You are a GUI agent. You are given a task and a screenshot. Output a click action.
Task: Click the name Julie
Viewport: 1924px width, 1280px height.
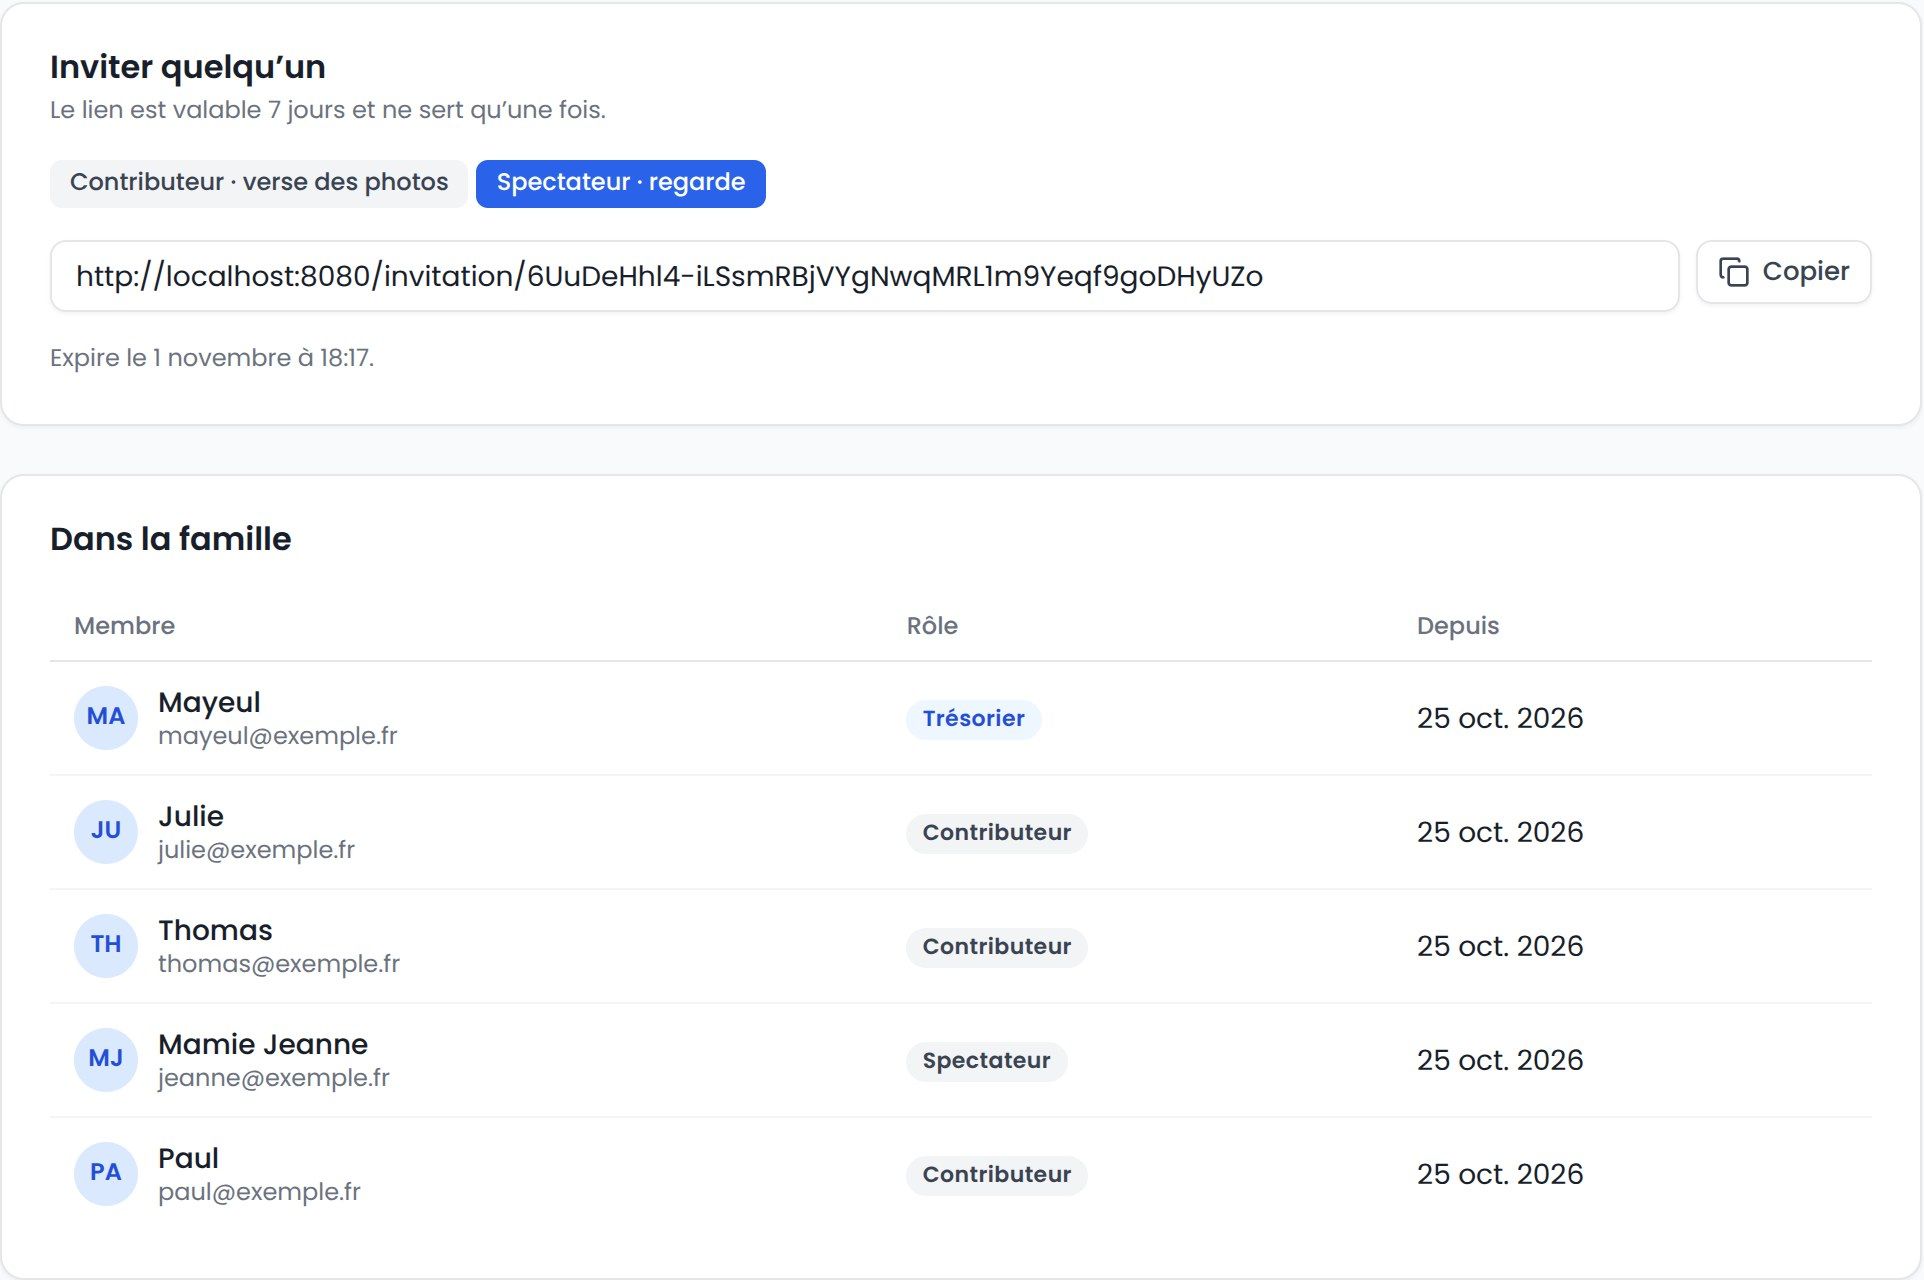(191, 816)
